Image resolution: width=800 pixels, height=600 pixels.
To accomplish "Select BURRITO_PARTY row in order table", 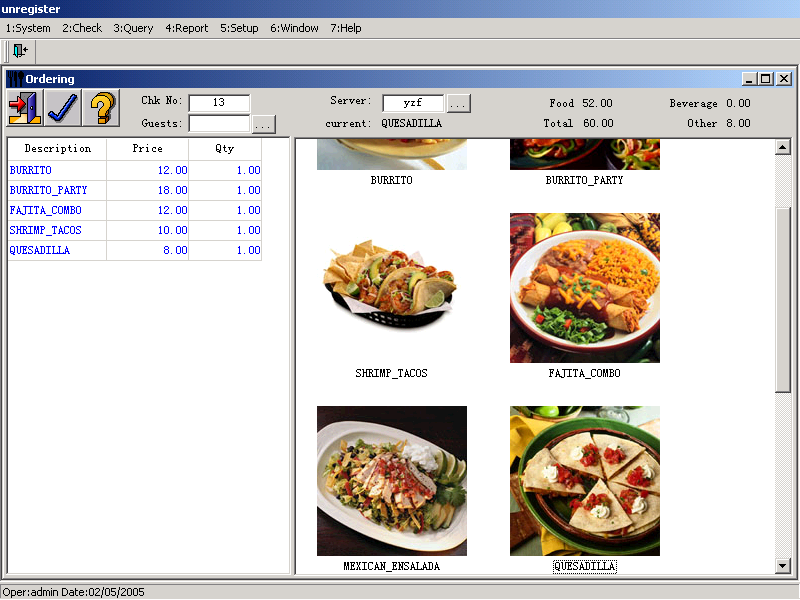I will (135, 190).
